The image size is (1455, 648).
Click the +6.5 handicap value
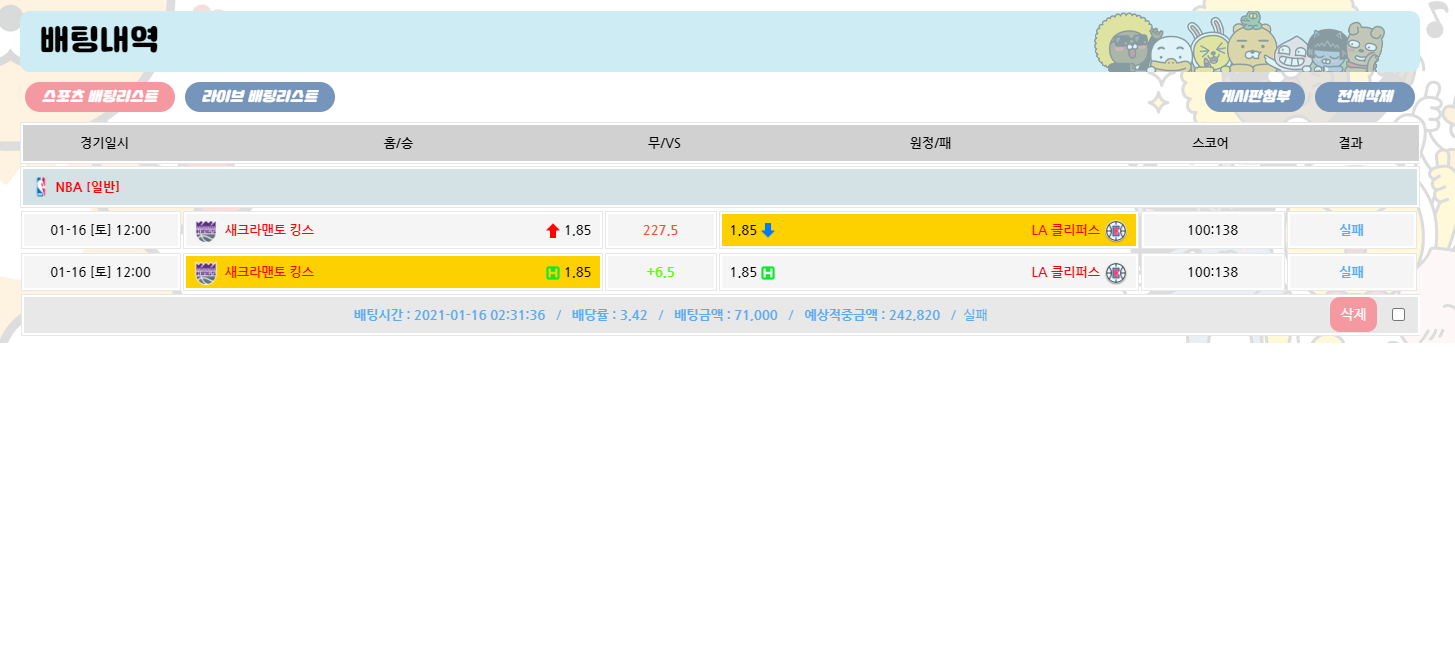[x=660, y=273]
